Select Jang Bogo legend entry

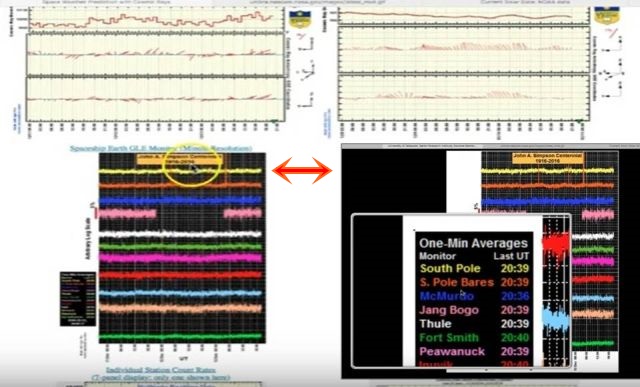pyautogui.click(x=449, y=310)
